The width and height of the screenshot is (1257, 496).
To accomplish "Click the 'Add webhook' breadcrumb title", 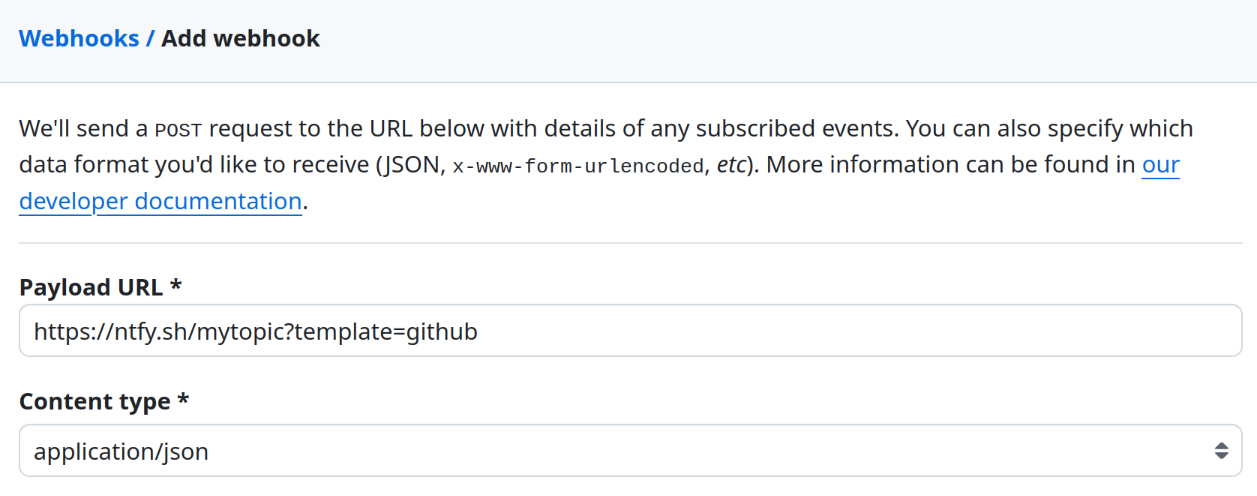I will pos(240,39).
